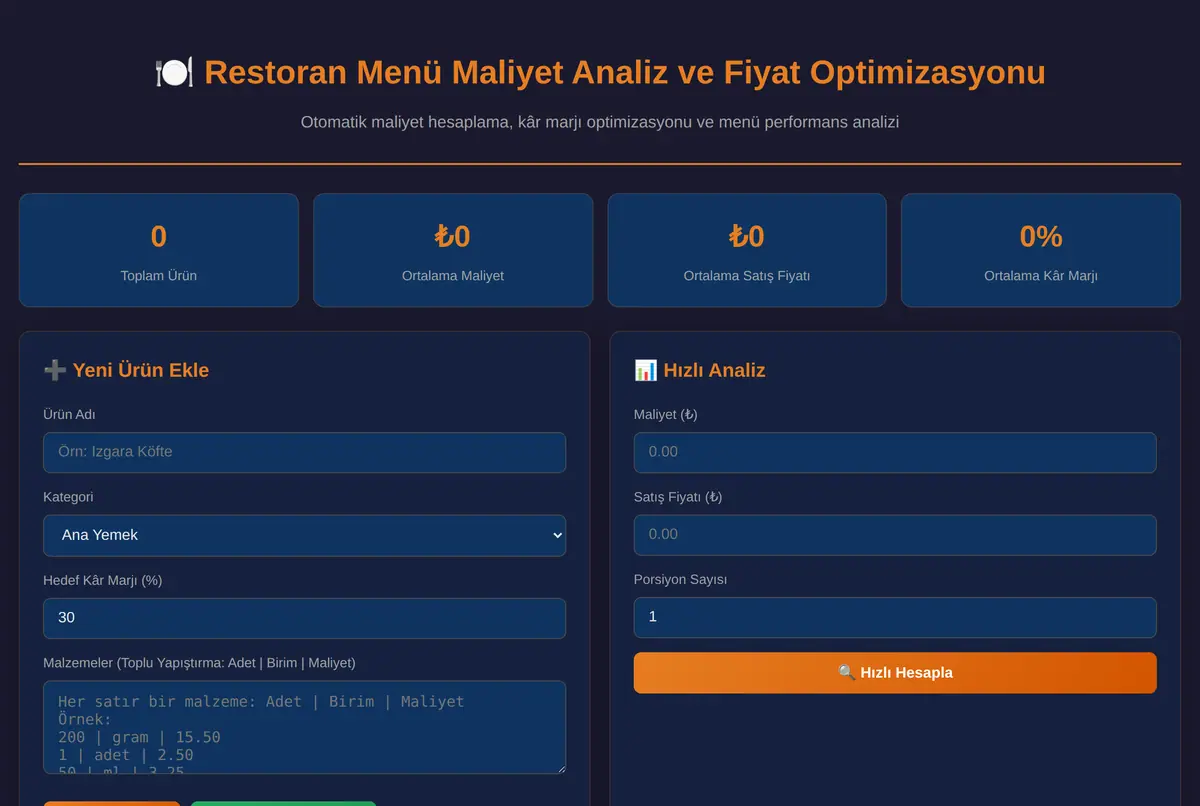The image size is (1200, 806).
Task: Focus the Hedef Kâr Marjı field
Action: click(304, 618)
